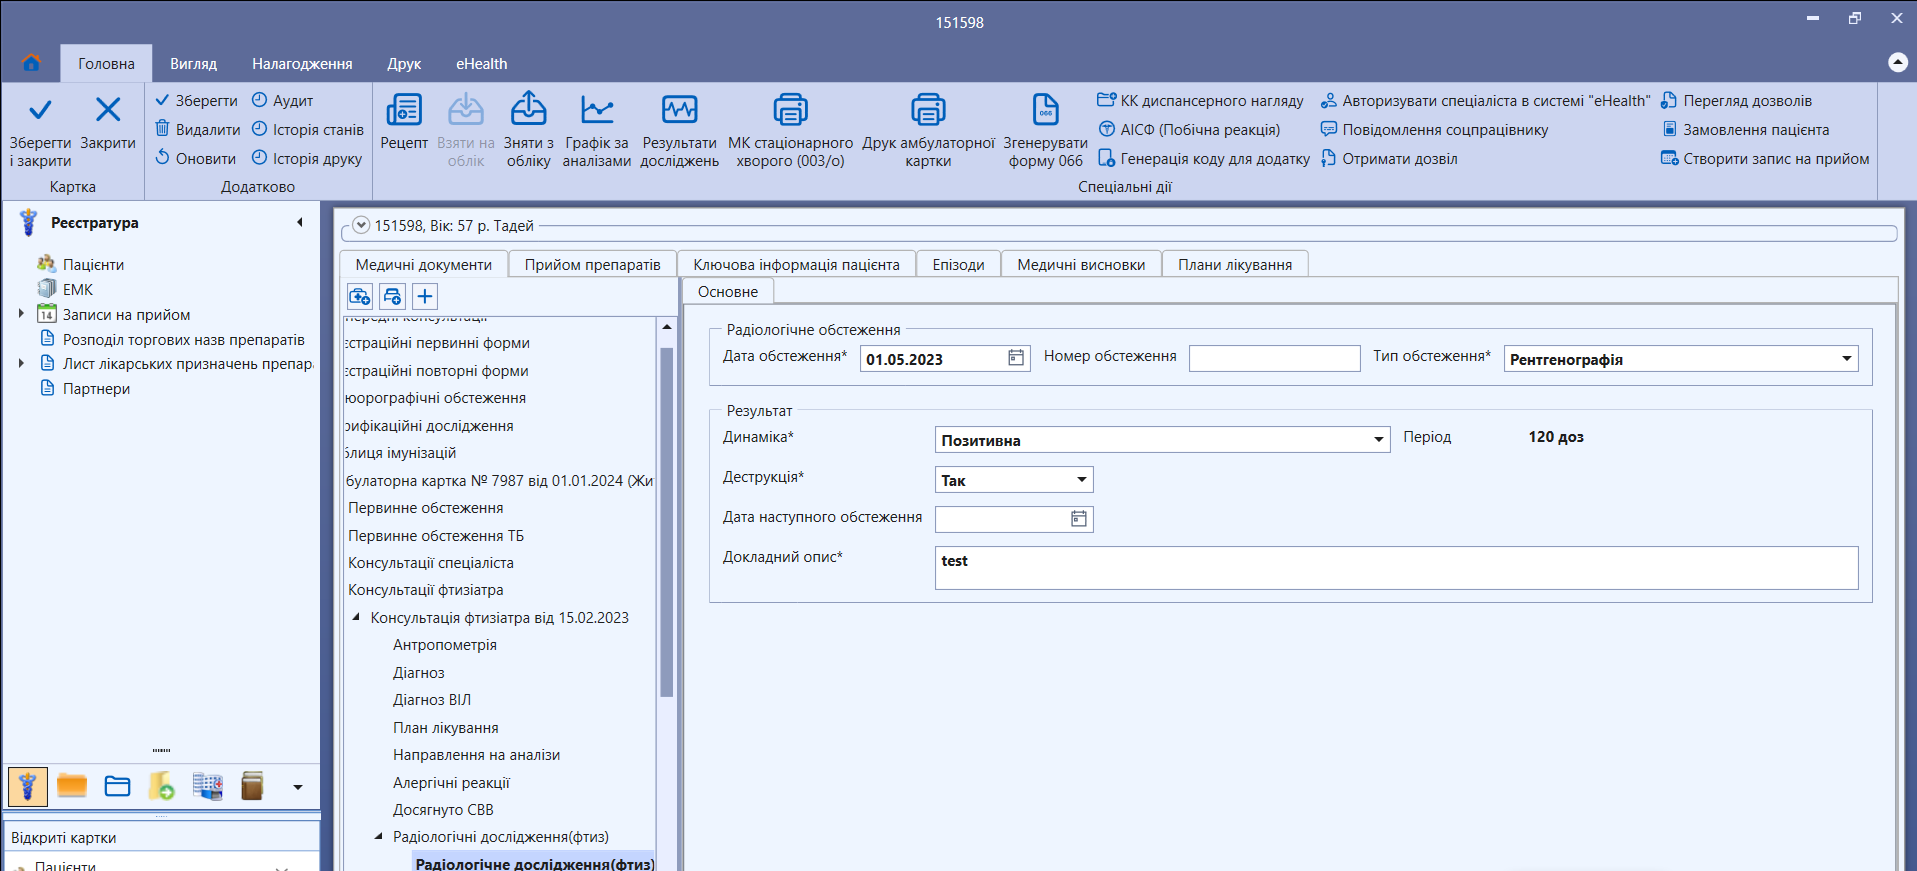The image size is (1917, 871).
Task: Click Зберегти in Додатково group
Action: 196,100
